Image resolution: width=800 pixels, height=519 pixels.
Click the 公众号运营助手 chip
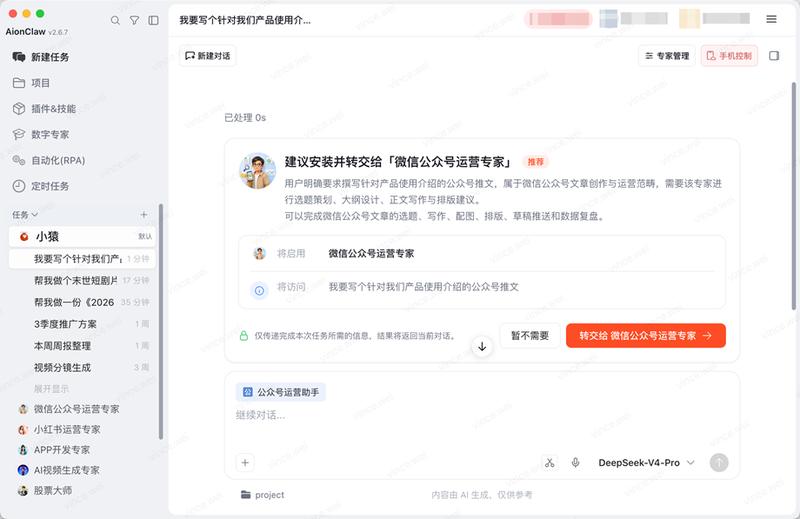pos(281,392)
